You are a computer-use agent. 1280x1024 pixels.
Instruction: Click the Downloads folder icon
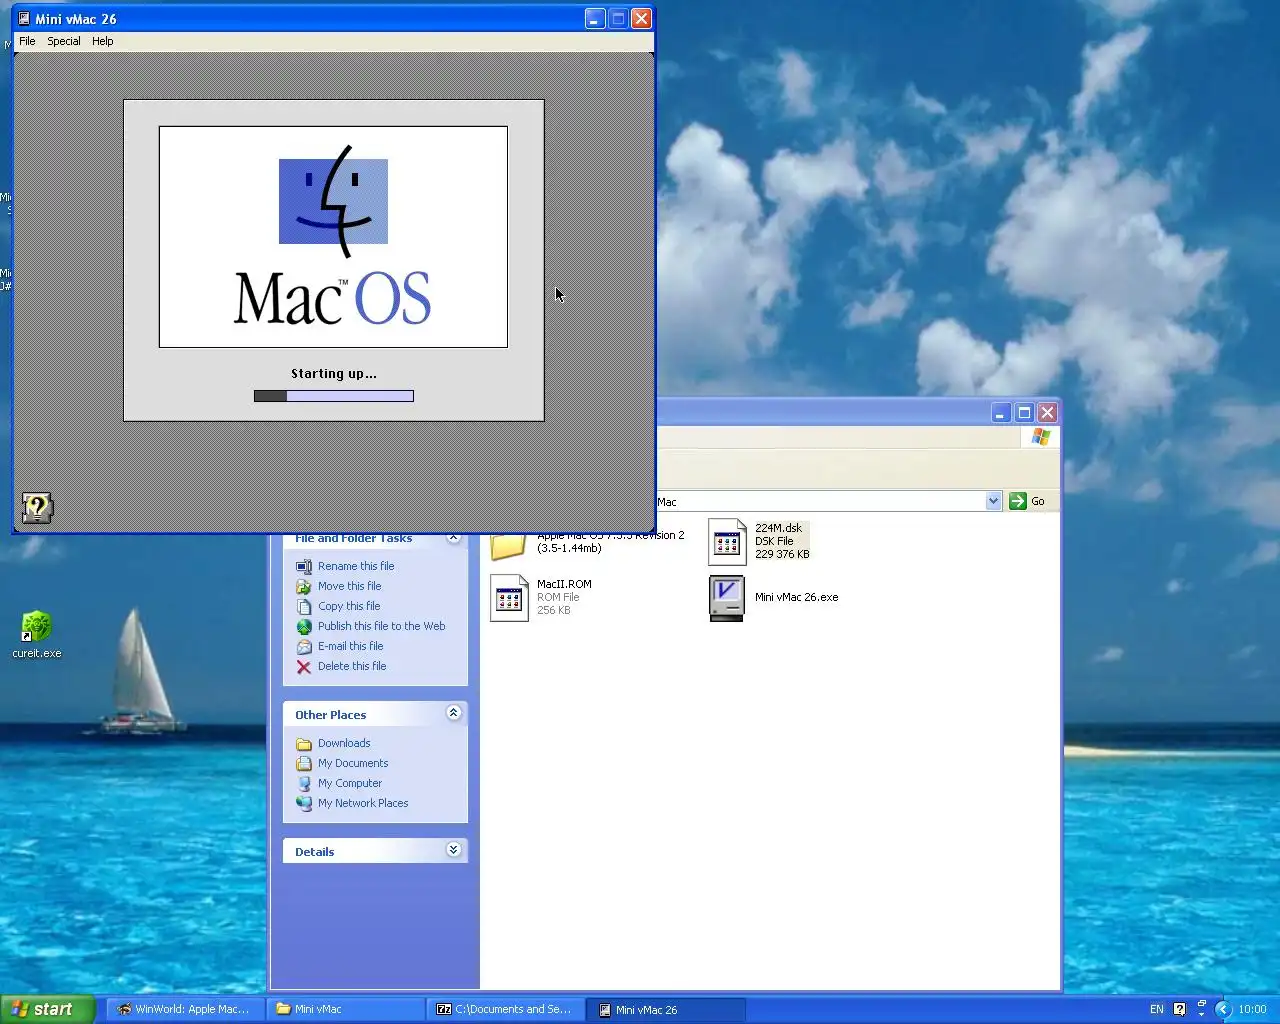point(304,744)
